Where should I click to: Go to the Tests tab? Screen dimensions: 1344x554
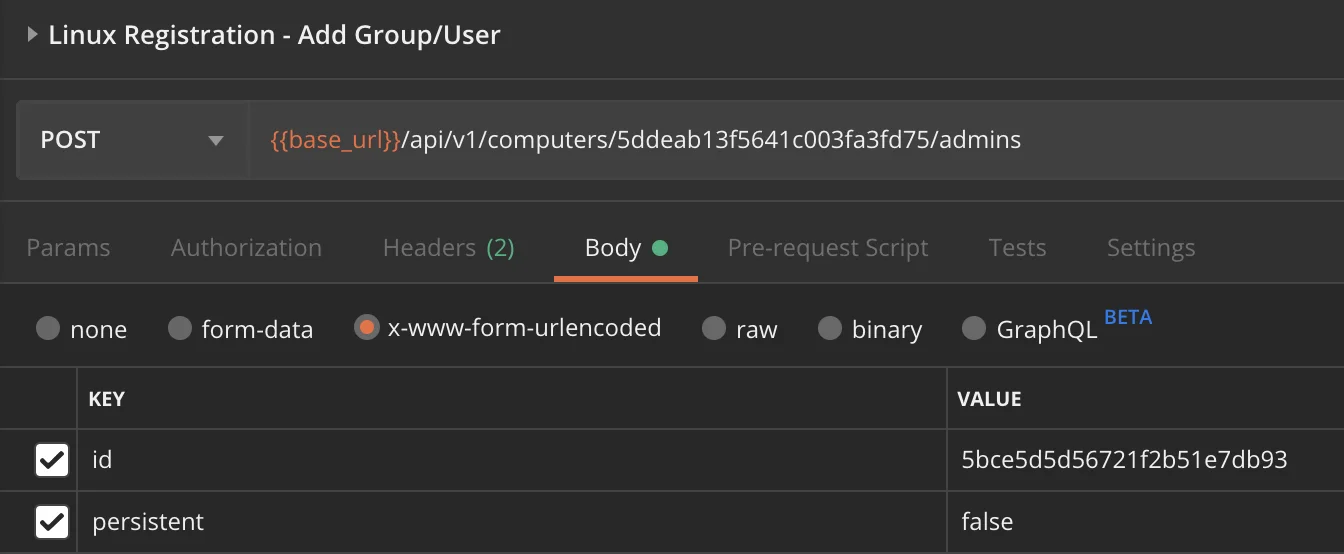click(x=1017, y=247)
